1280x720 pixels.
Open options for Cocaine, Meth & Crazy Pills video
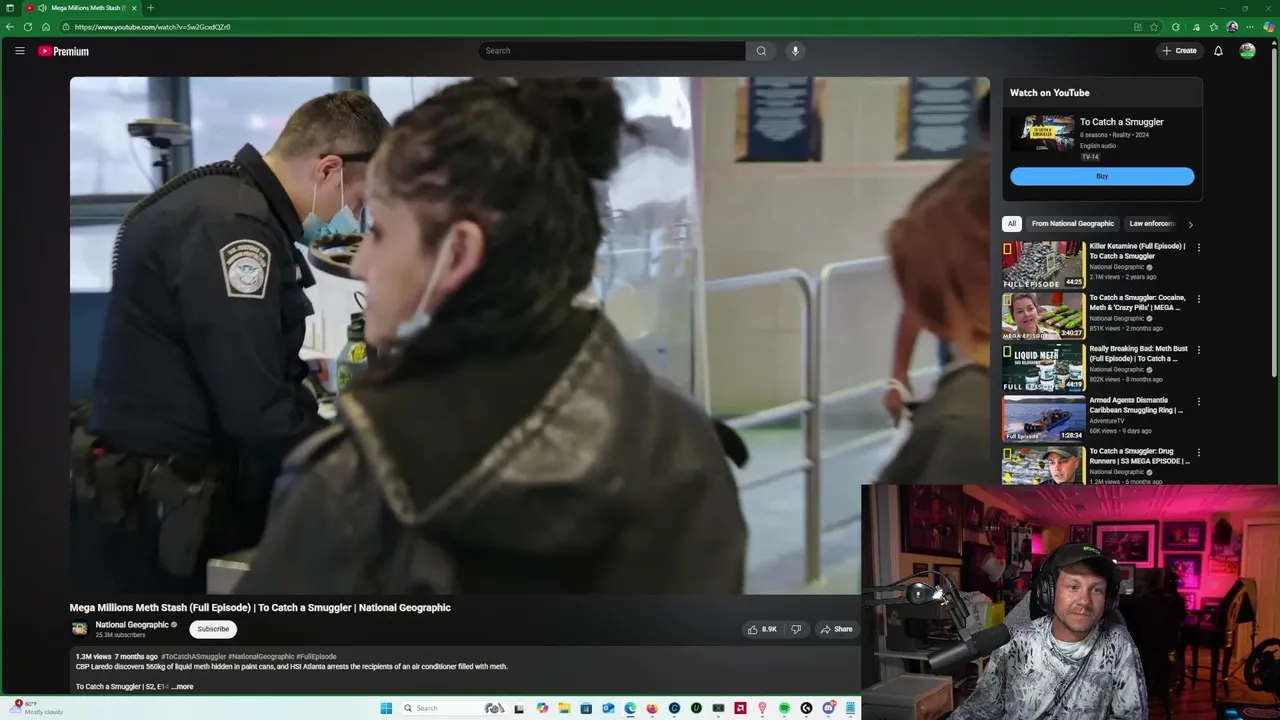click(x=1198, y=299)
